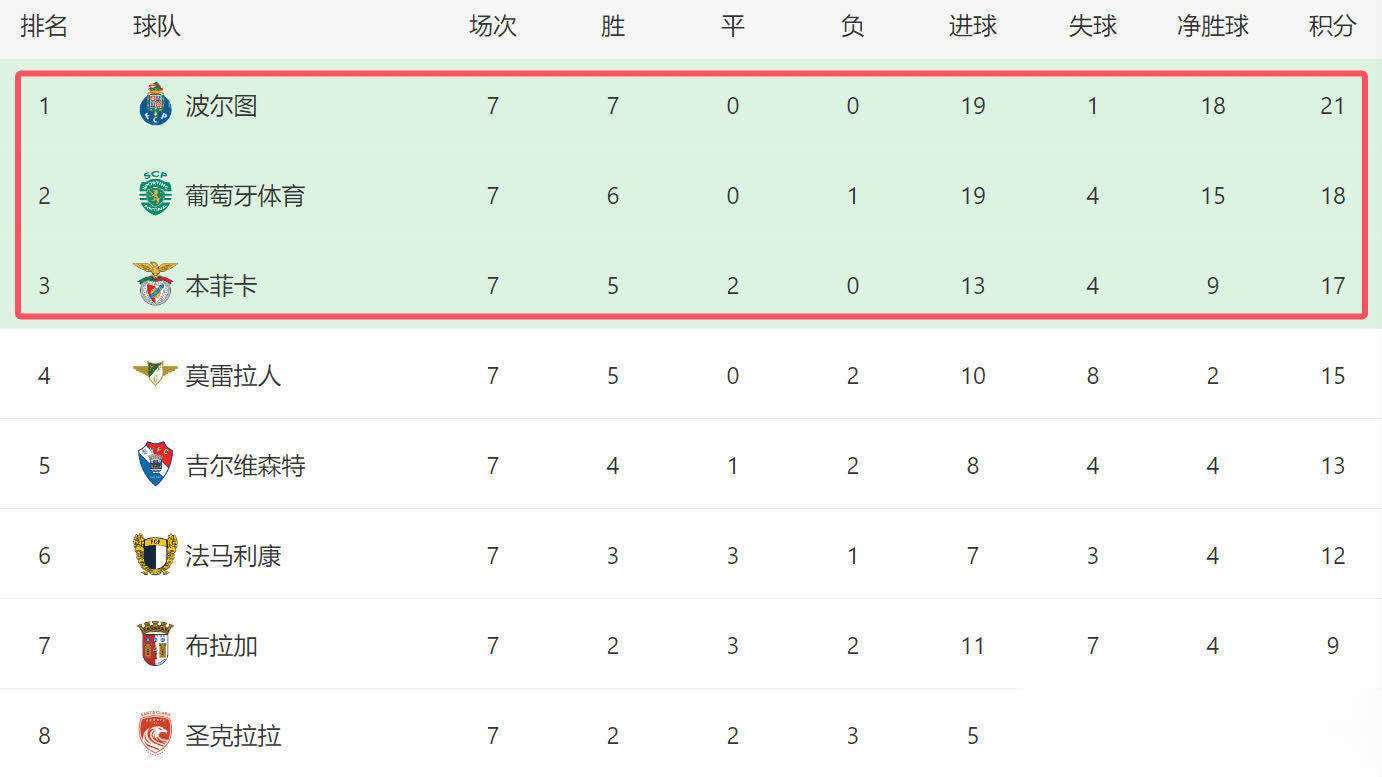Viewport: 1382px width, 777px height.
Task: Click the 进球 column header
Action: 972,26
